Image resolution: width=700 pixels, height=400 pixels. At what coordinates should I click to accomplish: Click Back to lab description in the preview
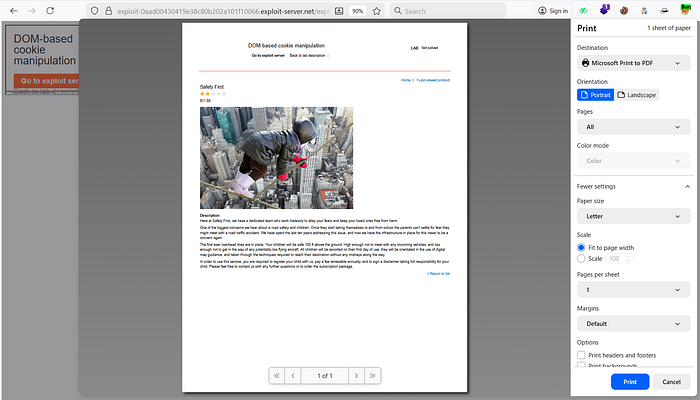(x=308, y=55)
